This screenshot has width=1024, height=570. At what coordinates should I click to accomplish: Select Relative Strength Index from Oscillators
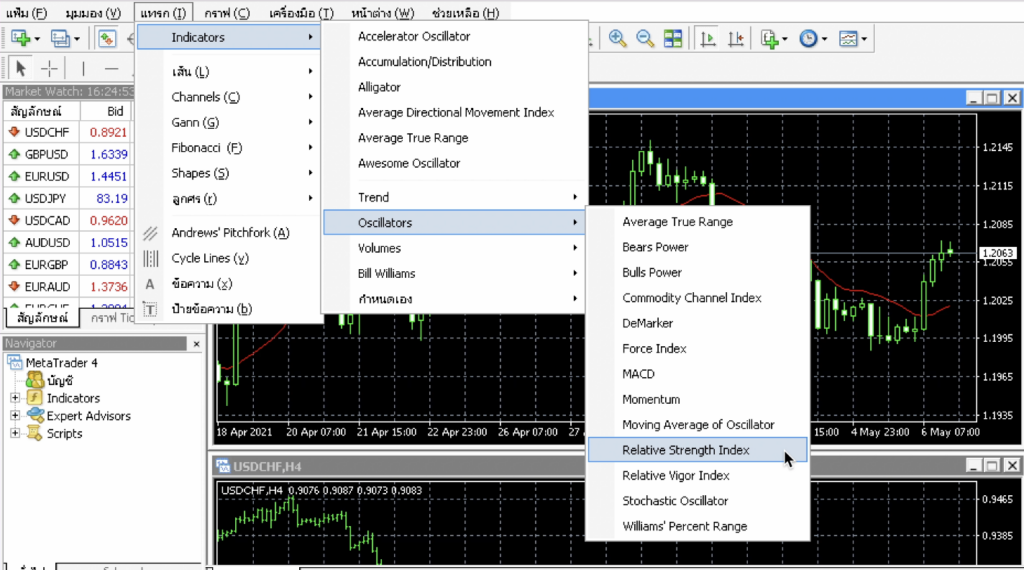[697, 450]
